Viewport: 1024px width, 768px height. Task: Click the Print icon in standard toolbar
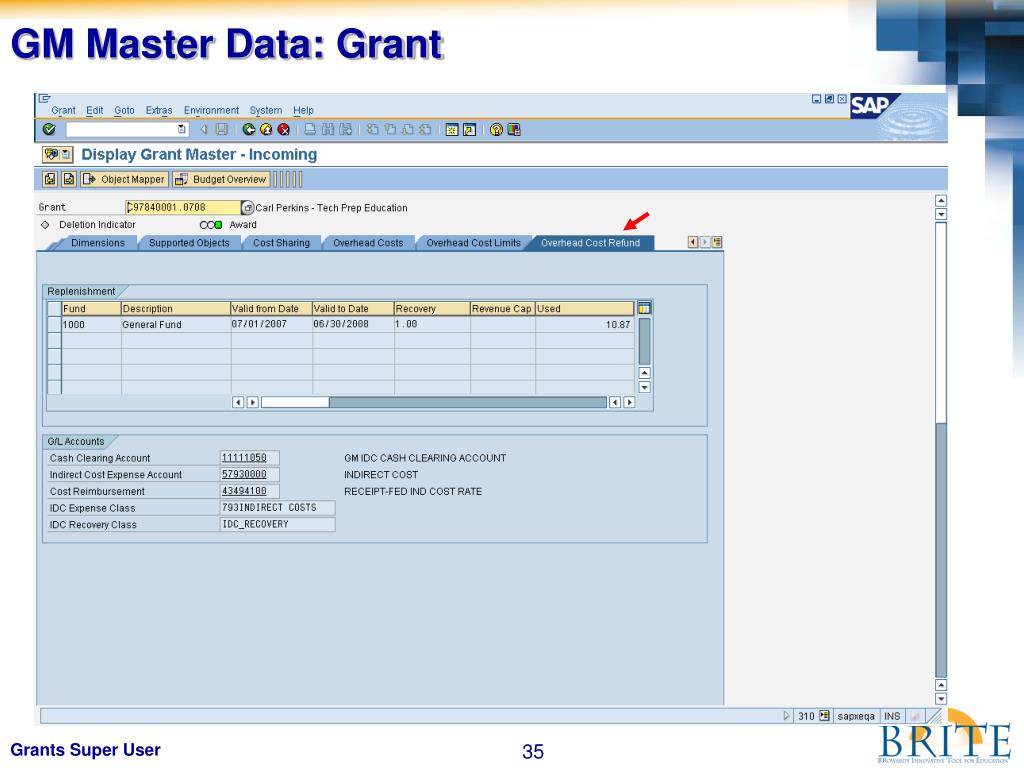pyautogui.click(x=311, y=129)
